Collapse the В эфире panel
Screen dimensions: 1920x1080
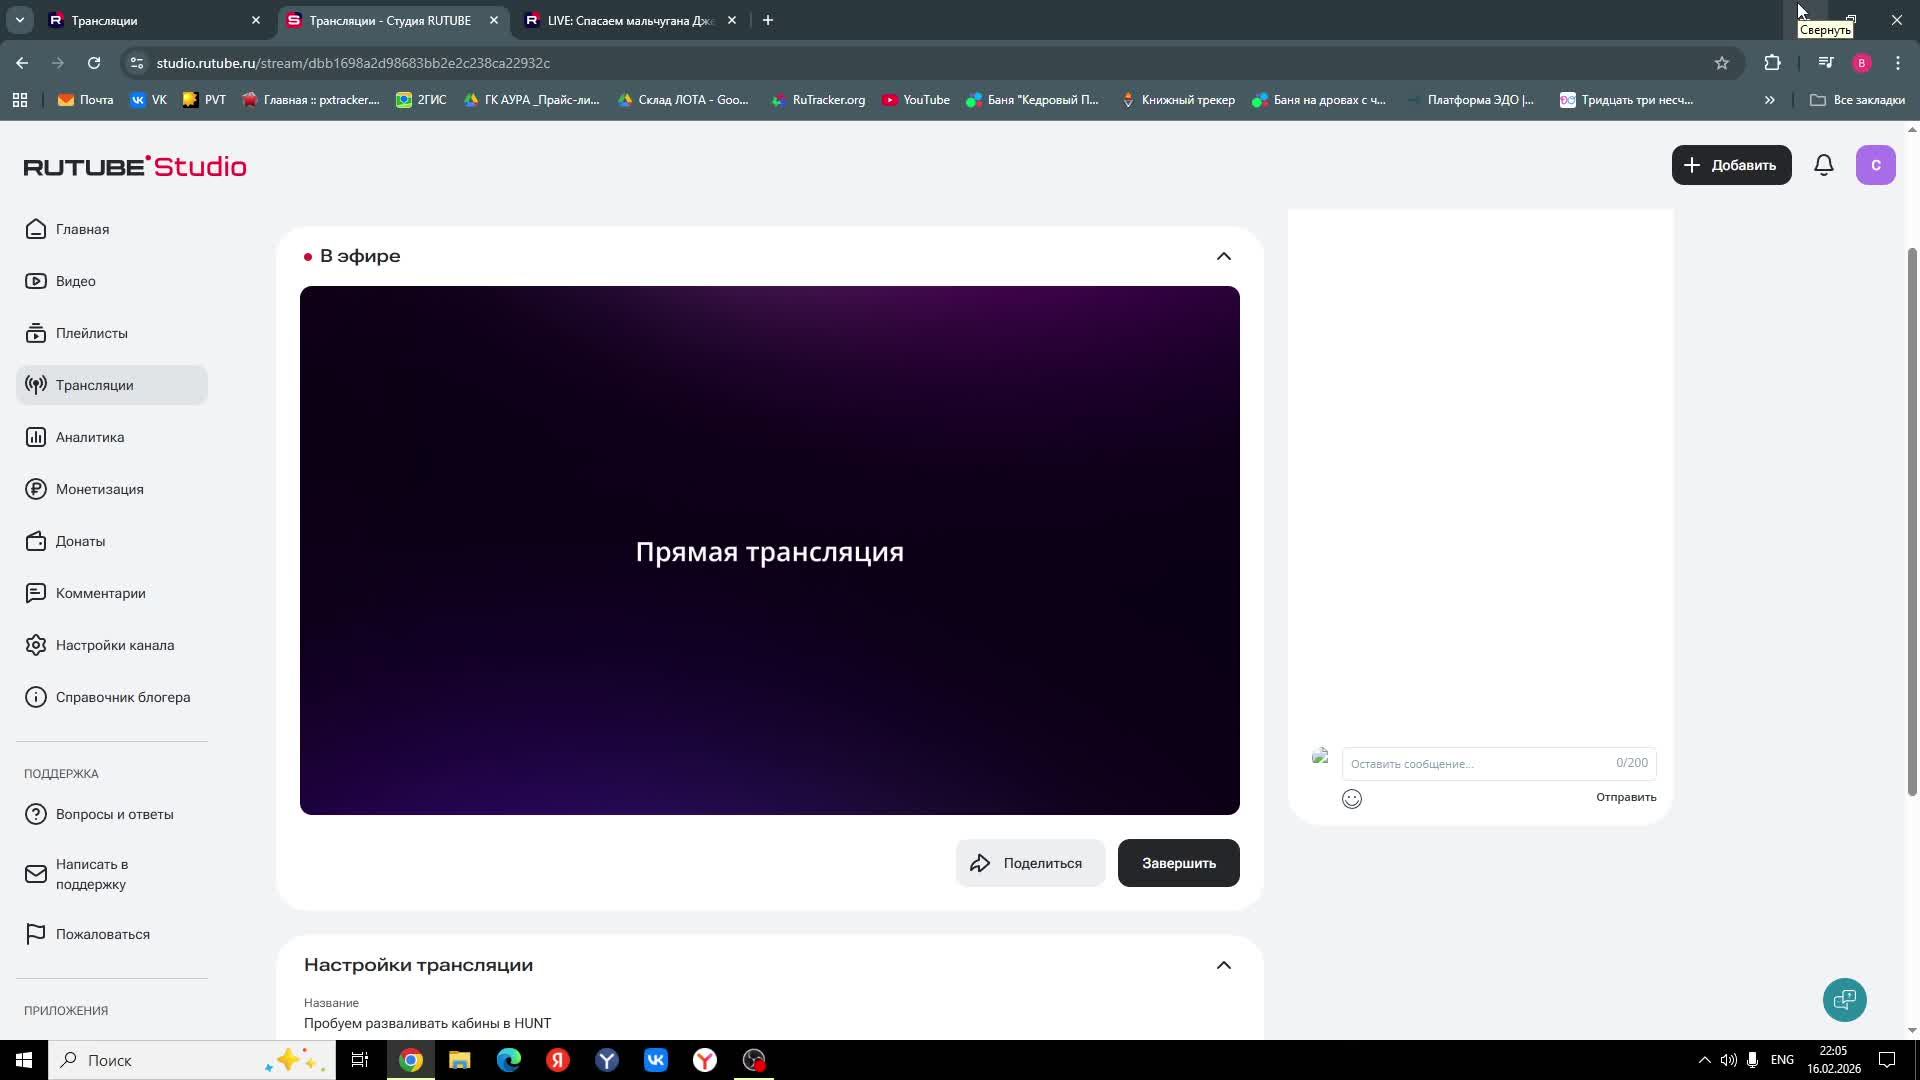click(1223, 256)
